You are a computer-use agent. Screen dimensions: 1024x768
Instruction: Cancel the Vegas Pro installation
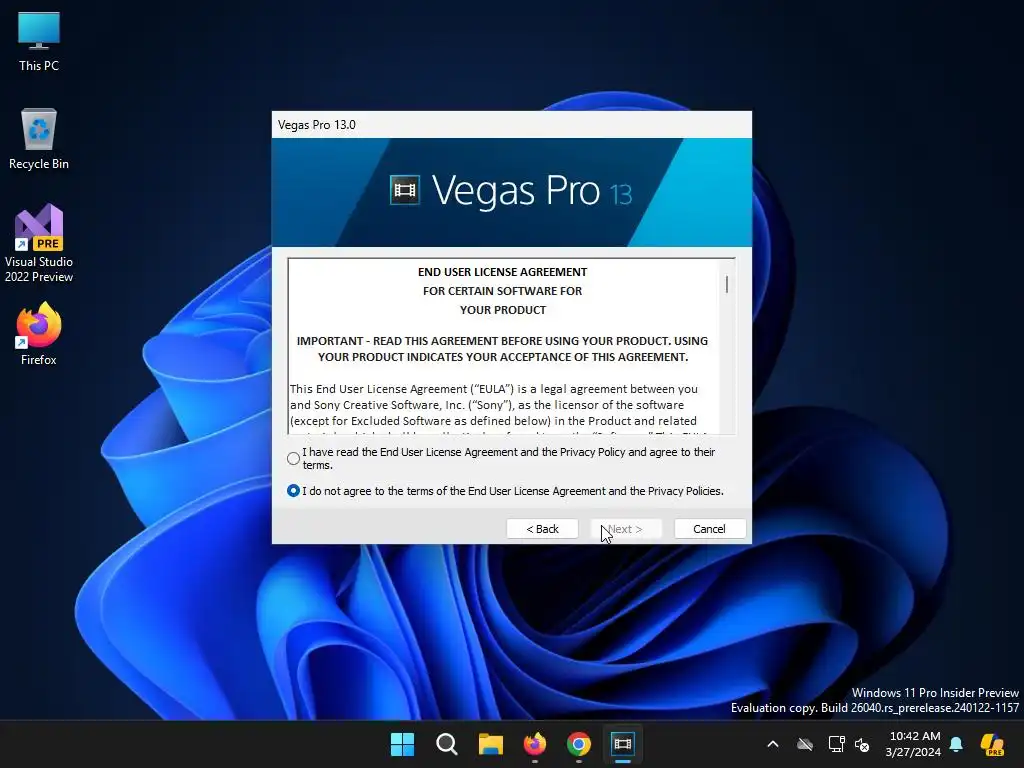click(x=710, y=529)
